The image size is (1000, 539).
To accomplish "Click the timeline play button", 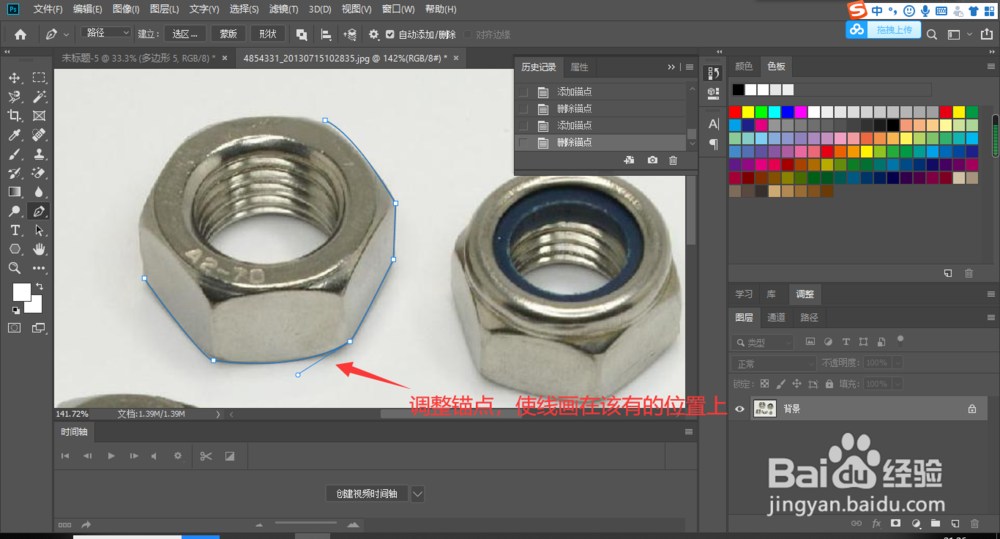I will (x=111, y=456).
